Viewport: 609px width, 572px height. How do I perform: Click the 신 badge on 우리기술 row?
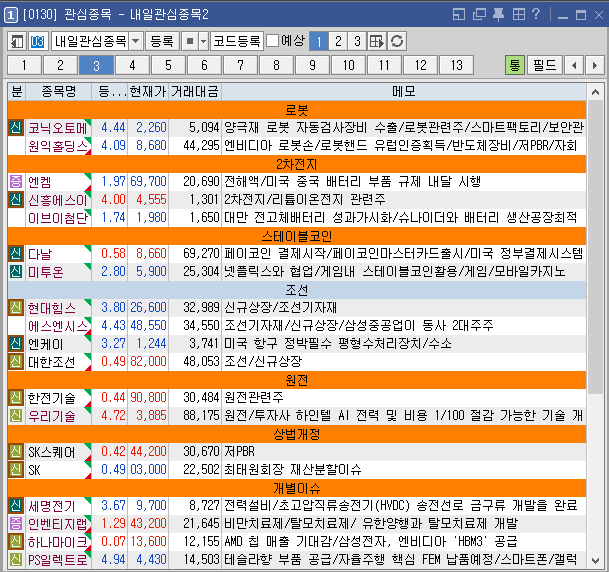[16, 416]
